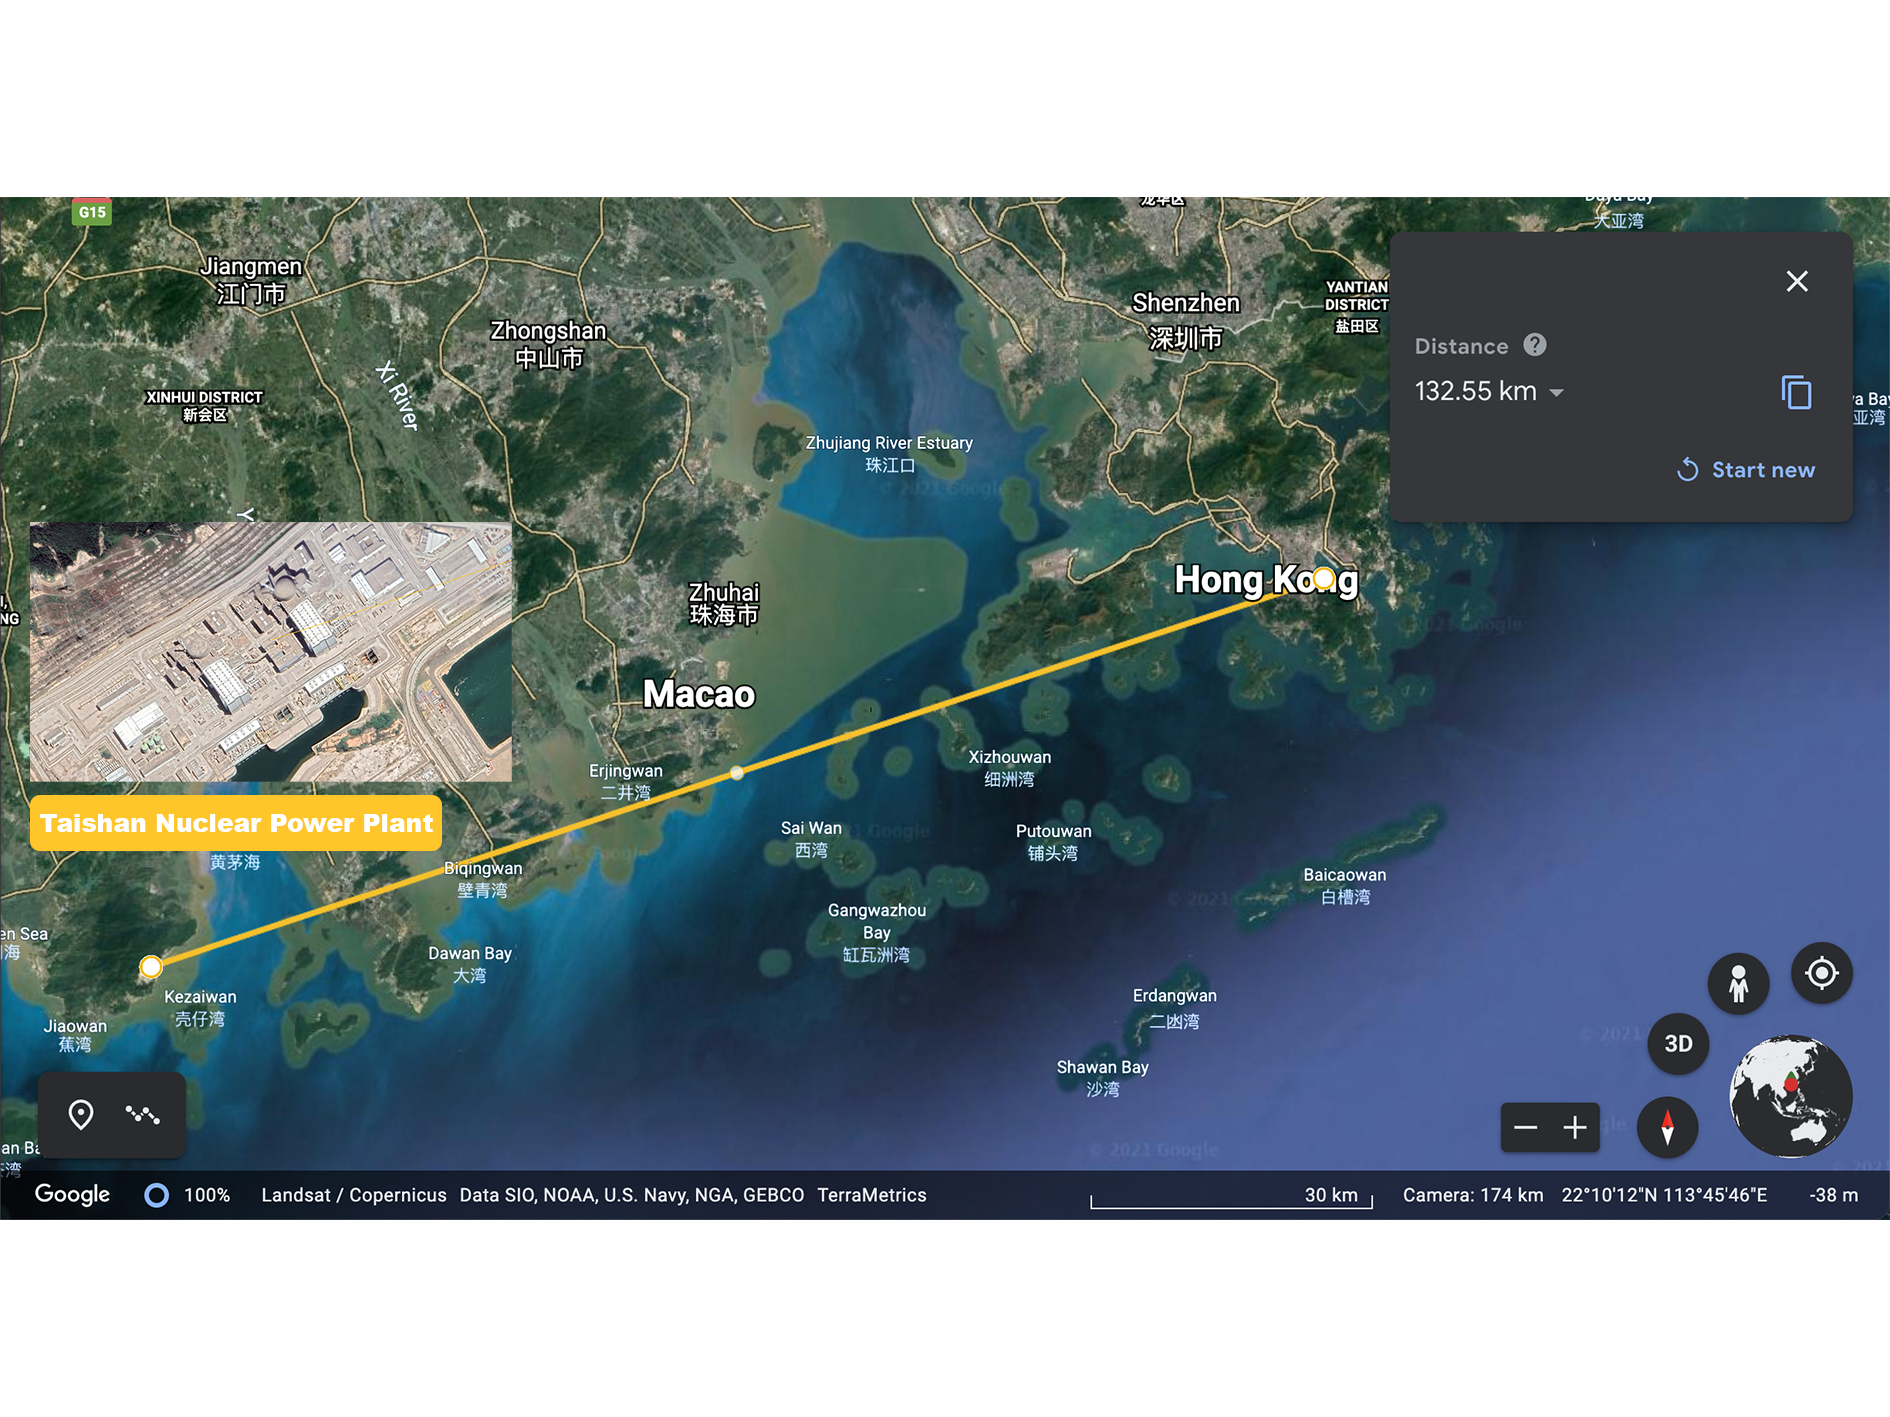
Task: Click the power plant satellite thumbnail
Action: (270, 651)
